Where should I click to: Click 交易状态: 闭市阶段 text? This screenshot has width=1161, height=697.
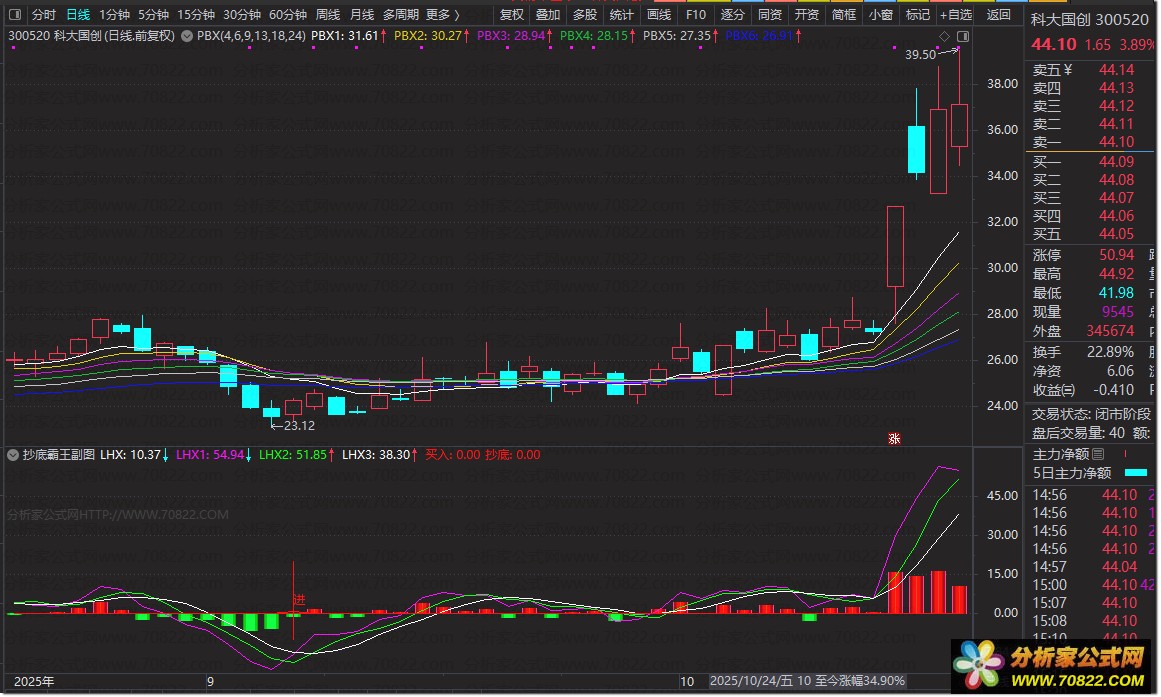pyautogui.click(x=1091, y=414)
